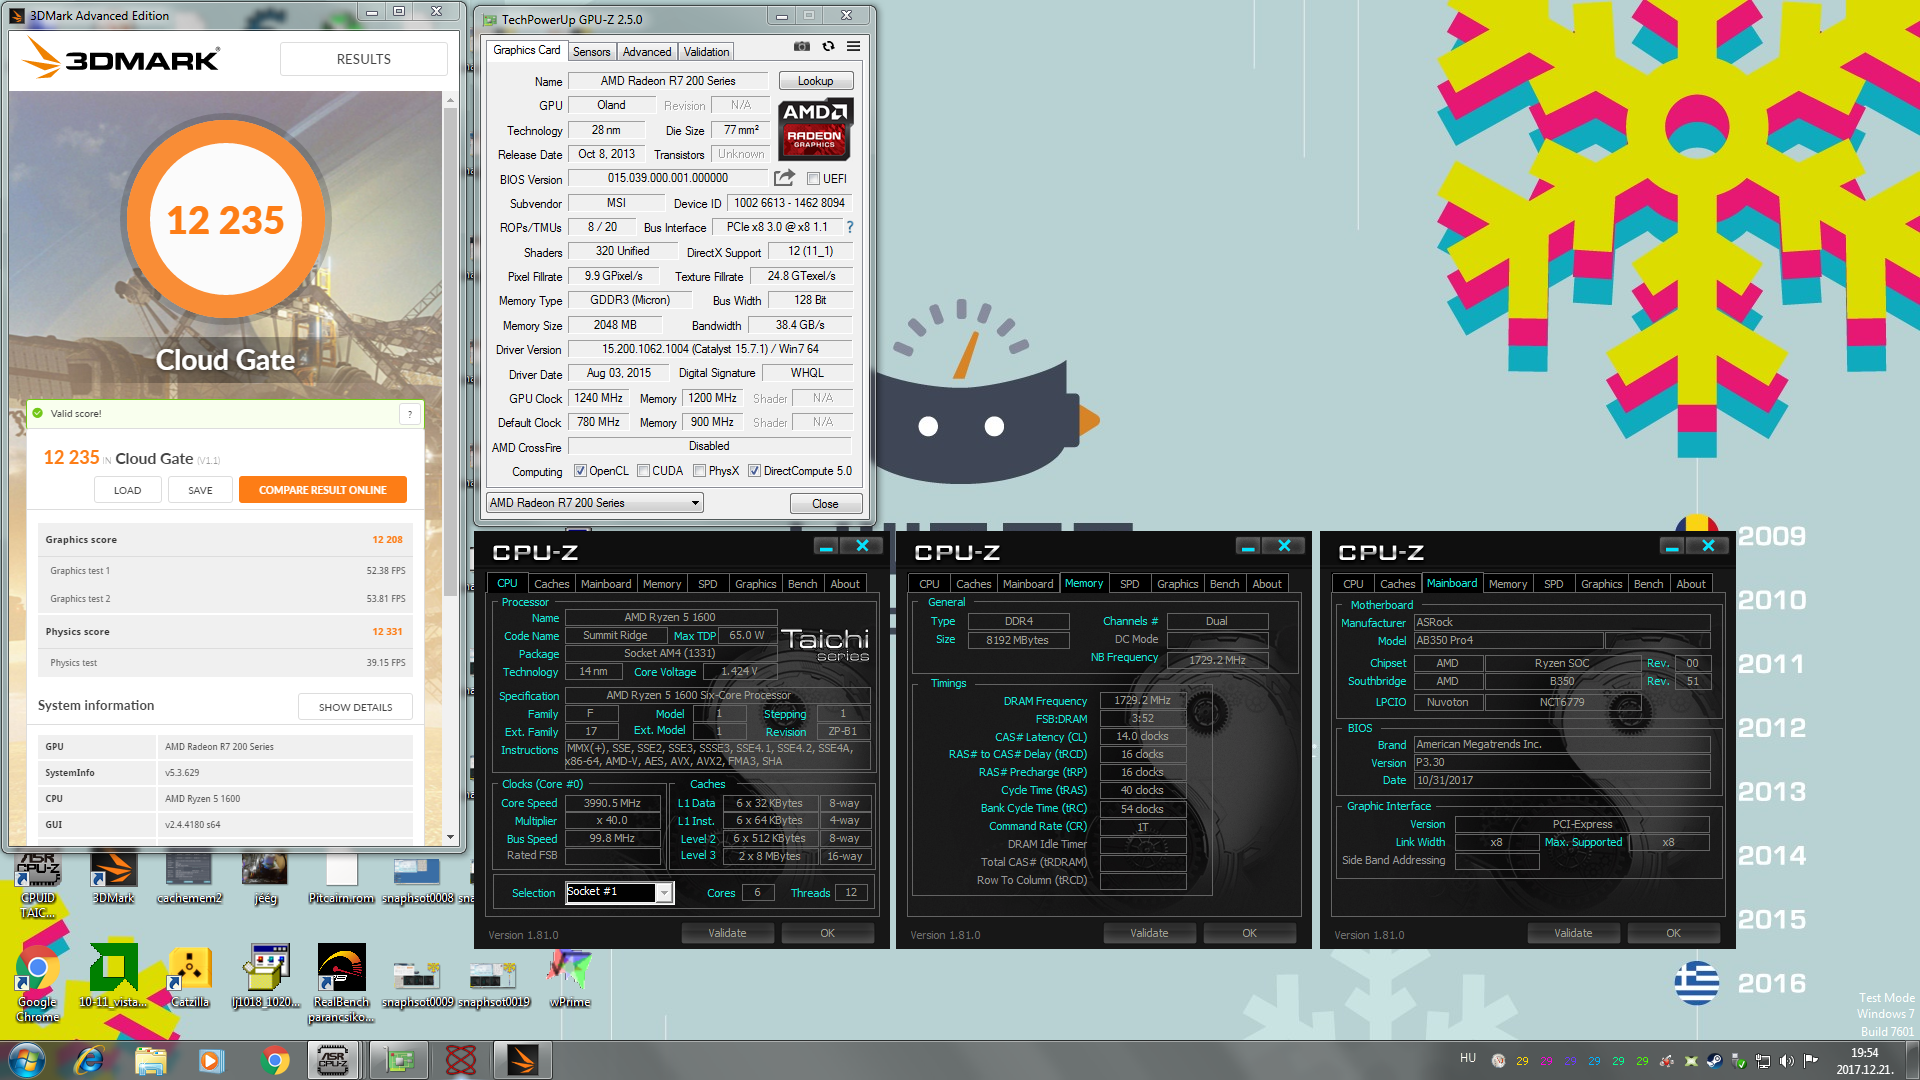Click the Physics score row in 3DMark
Screen dimensions: 1920x1080
(x=225, y=631)
